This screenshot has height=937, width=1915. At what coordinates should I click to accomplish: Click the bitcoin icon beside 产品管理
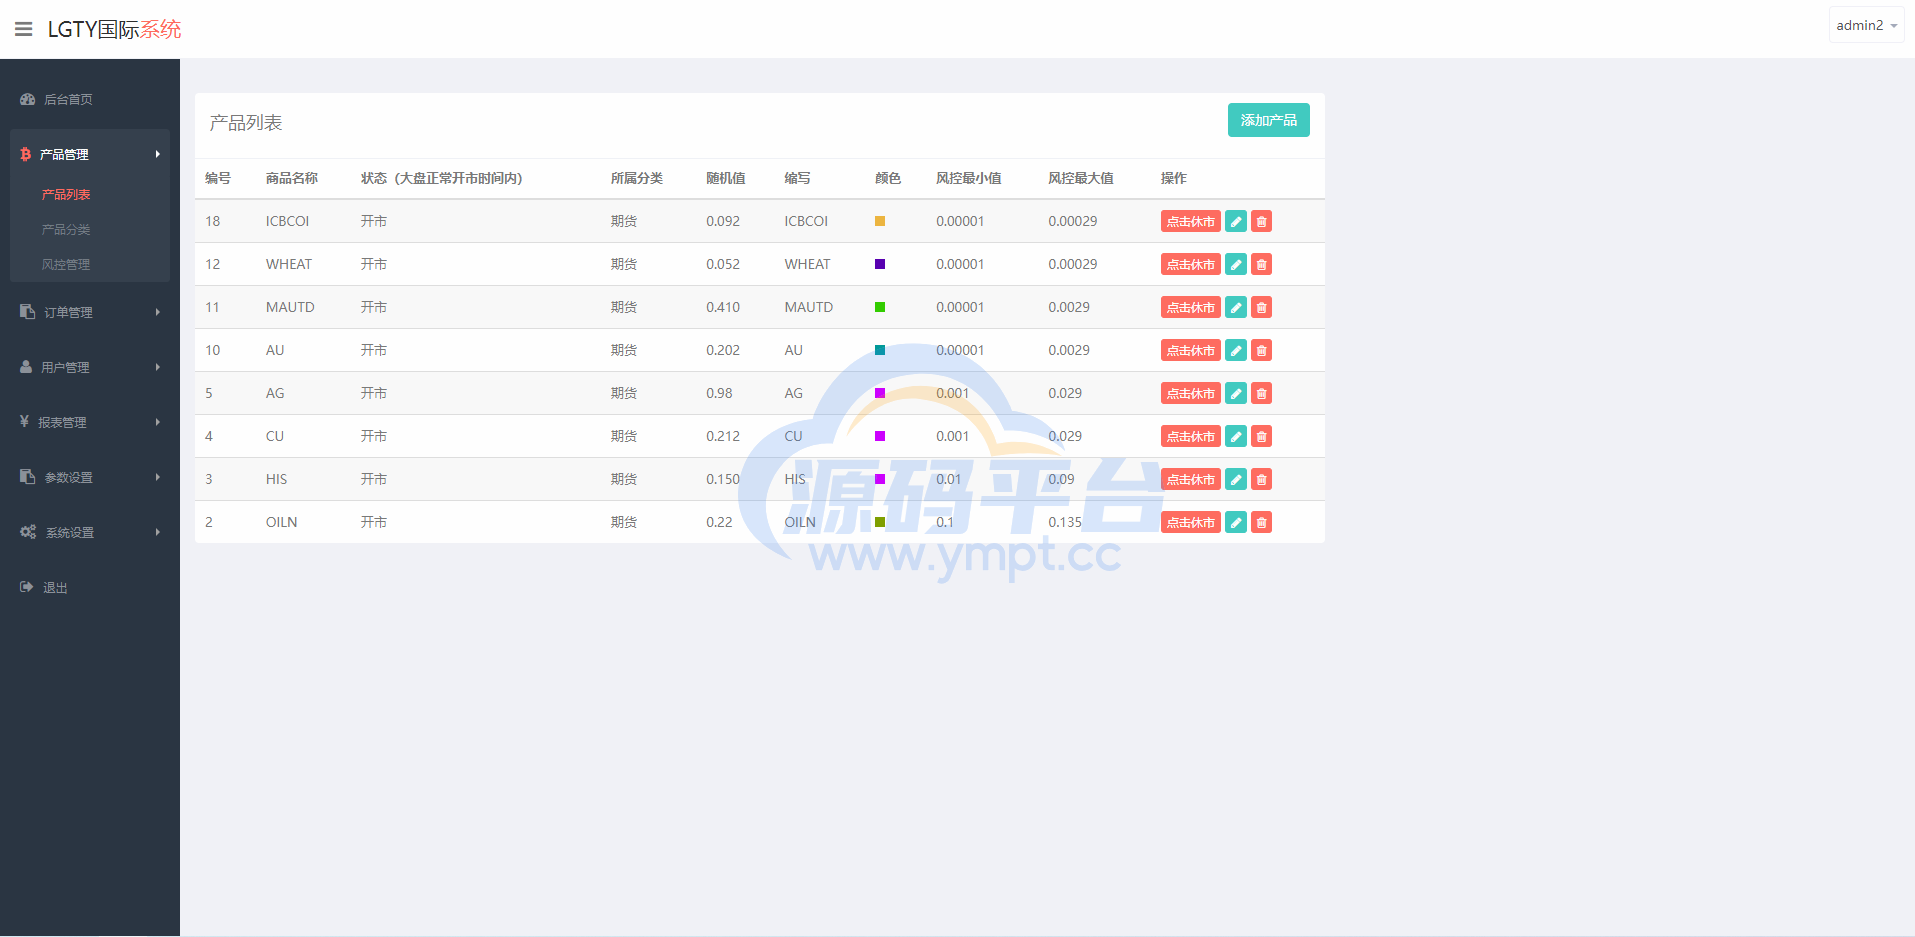pyautogui.click(x=26, y=154)
